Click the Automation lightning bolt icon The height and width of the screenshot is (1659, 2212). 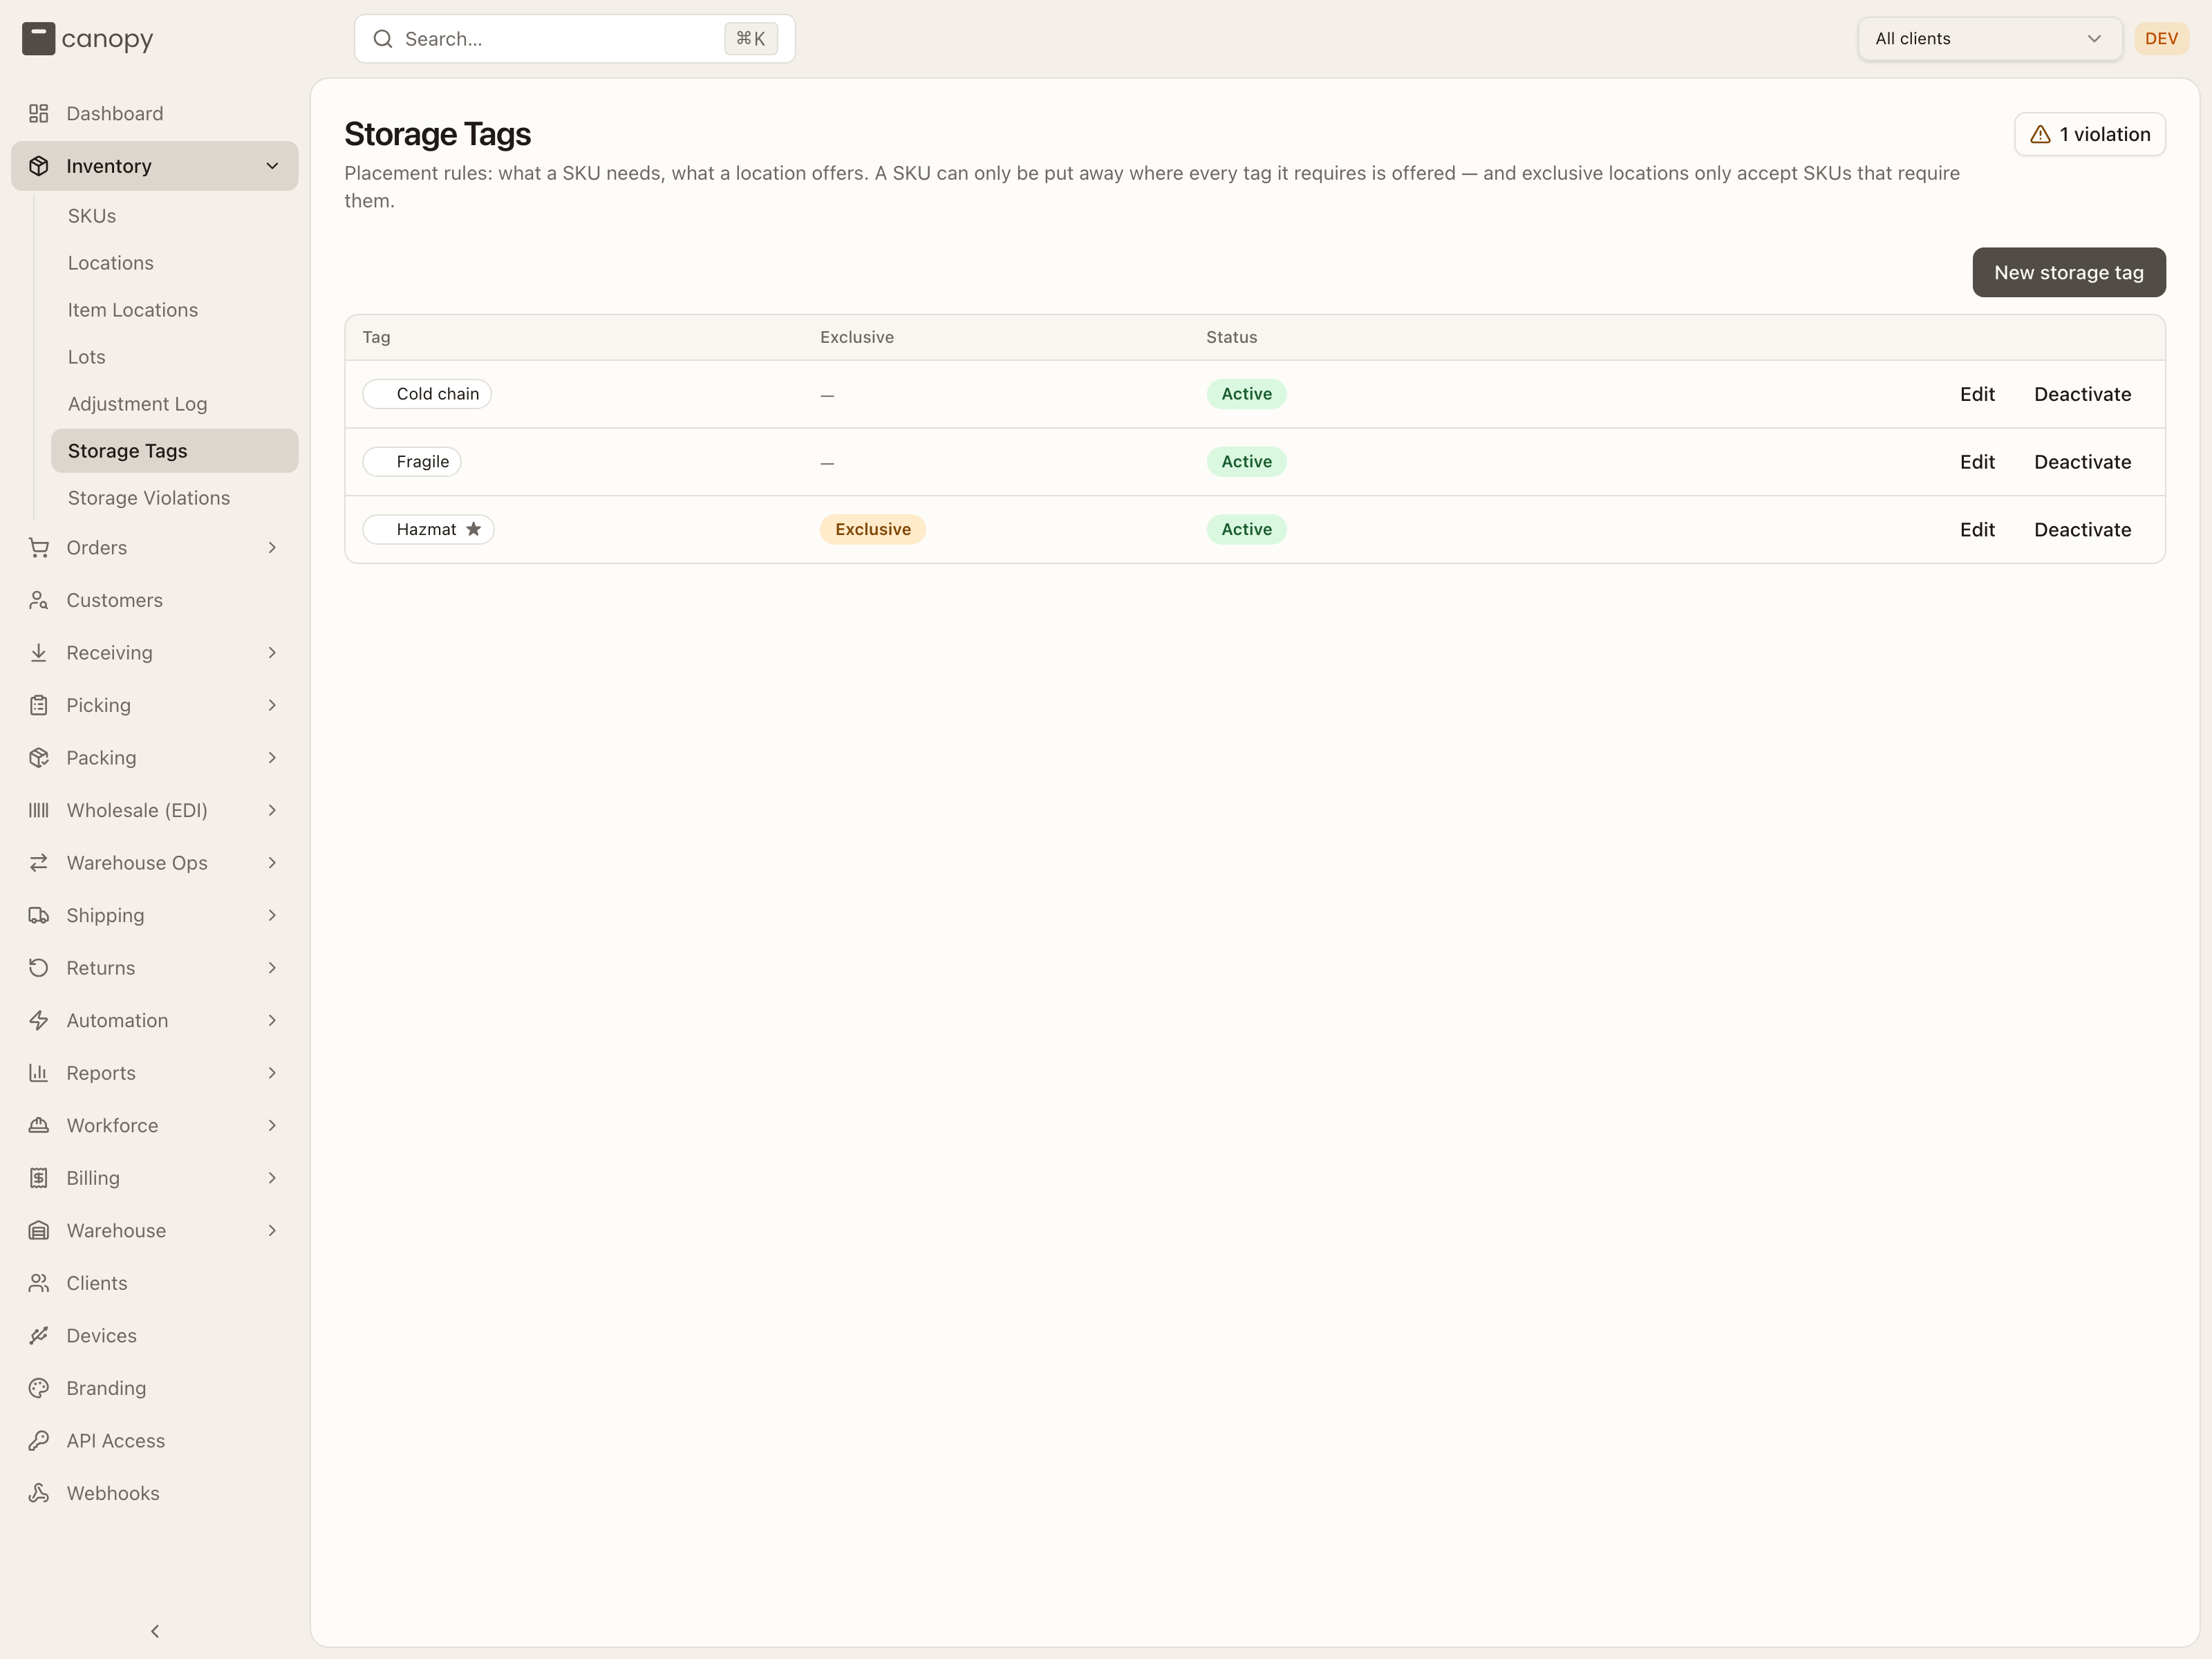pyautogui.click(x=38, y=1020)
